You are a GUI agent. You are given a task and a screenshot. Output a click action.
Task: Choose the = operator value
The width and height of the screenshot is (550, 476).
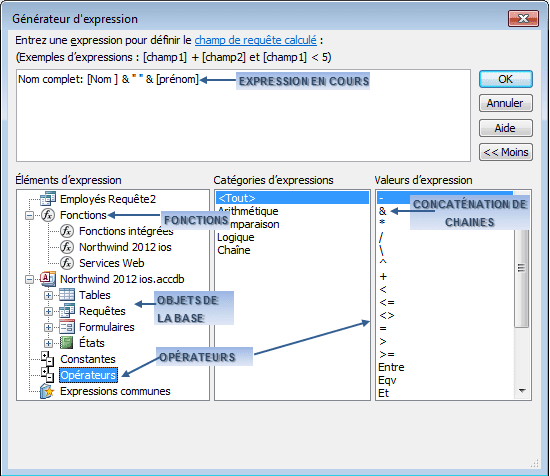click(x=383, y=328)
